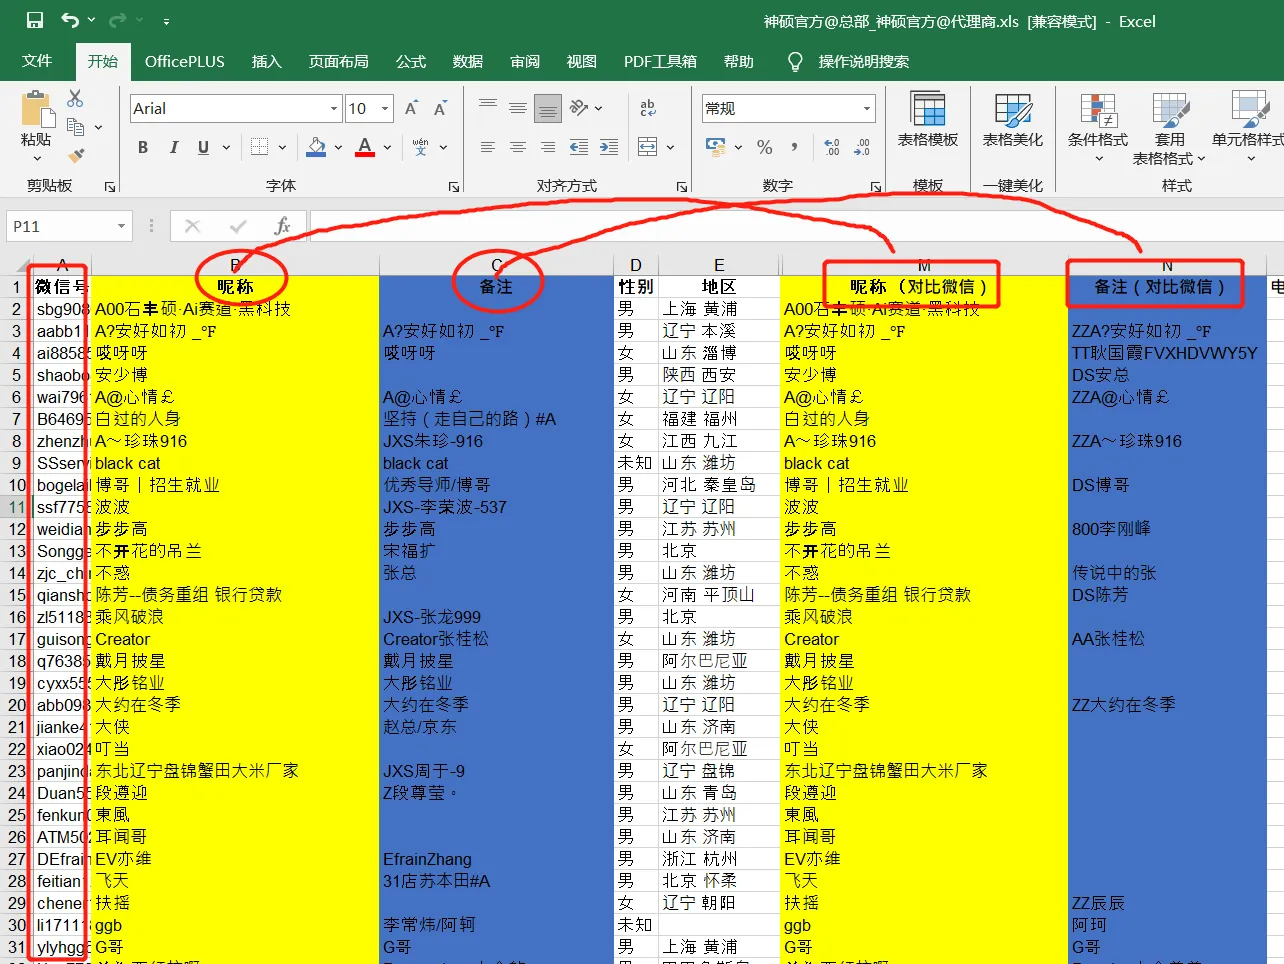Click the Undo arrow icon
Screen dimensions: 1284x964
click(70, 20)
